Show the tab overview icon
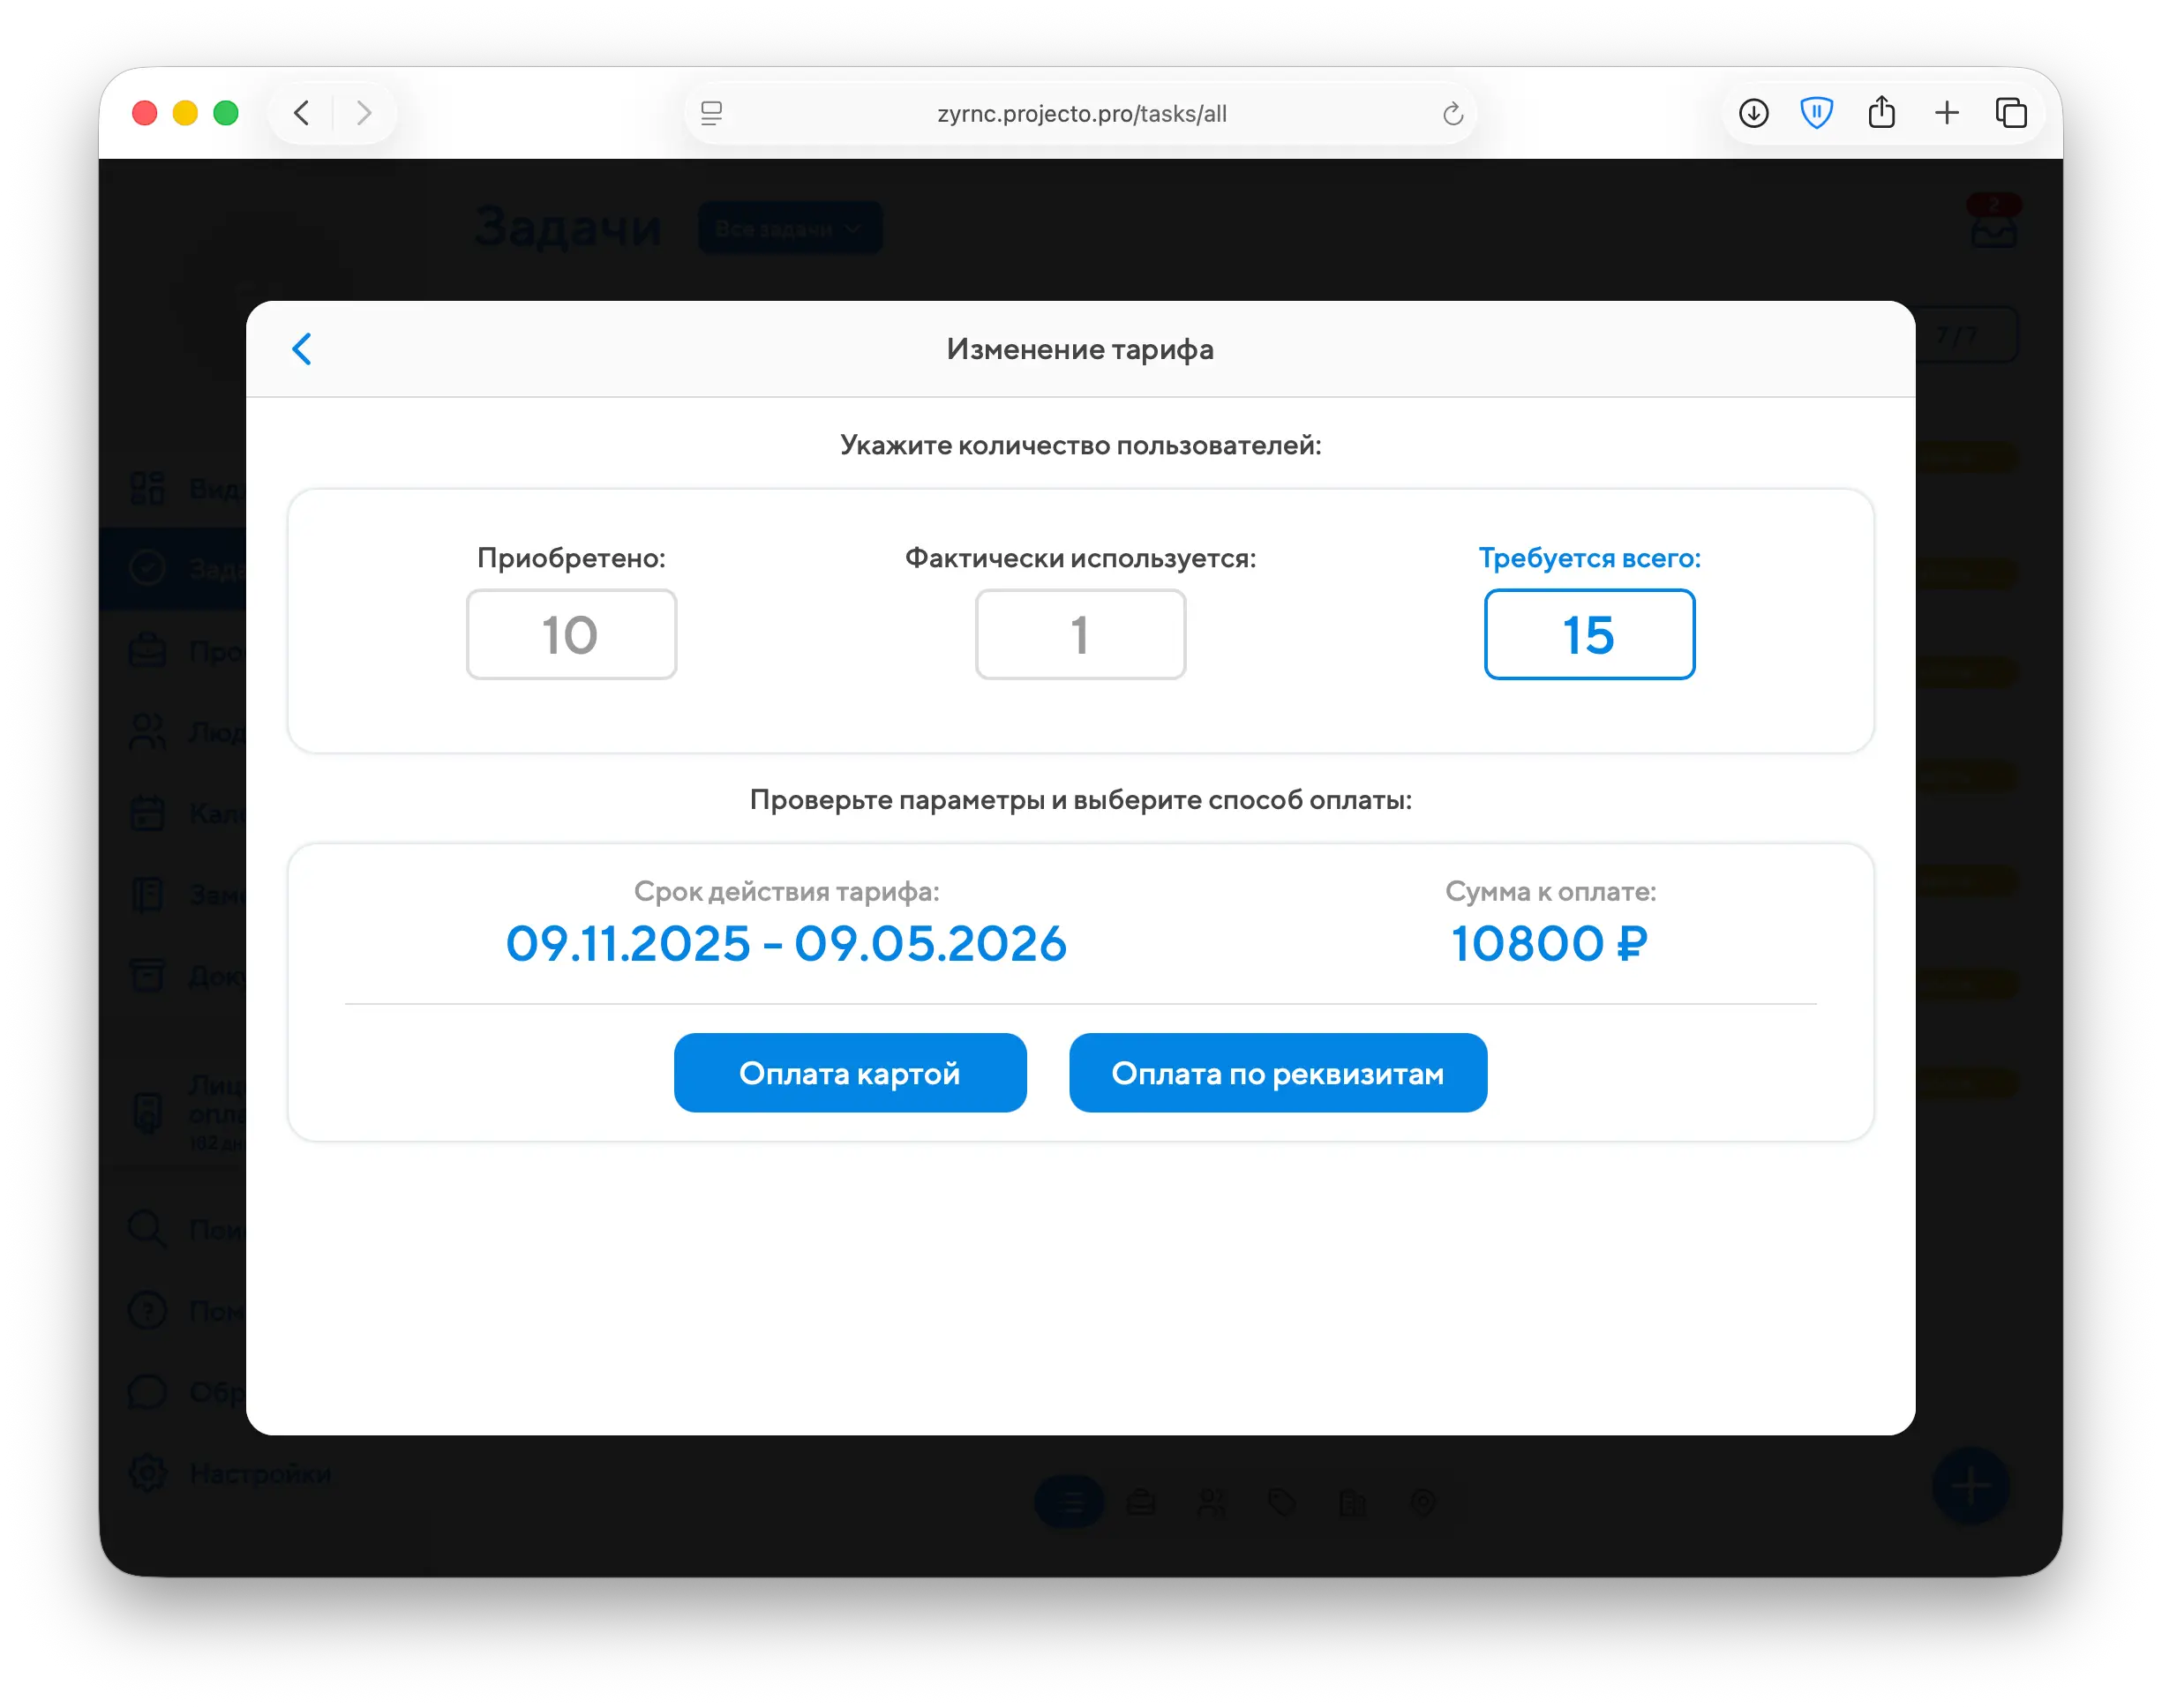This screenshot has width=2162, height=1708. [2011, 113]
